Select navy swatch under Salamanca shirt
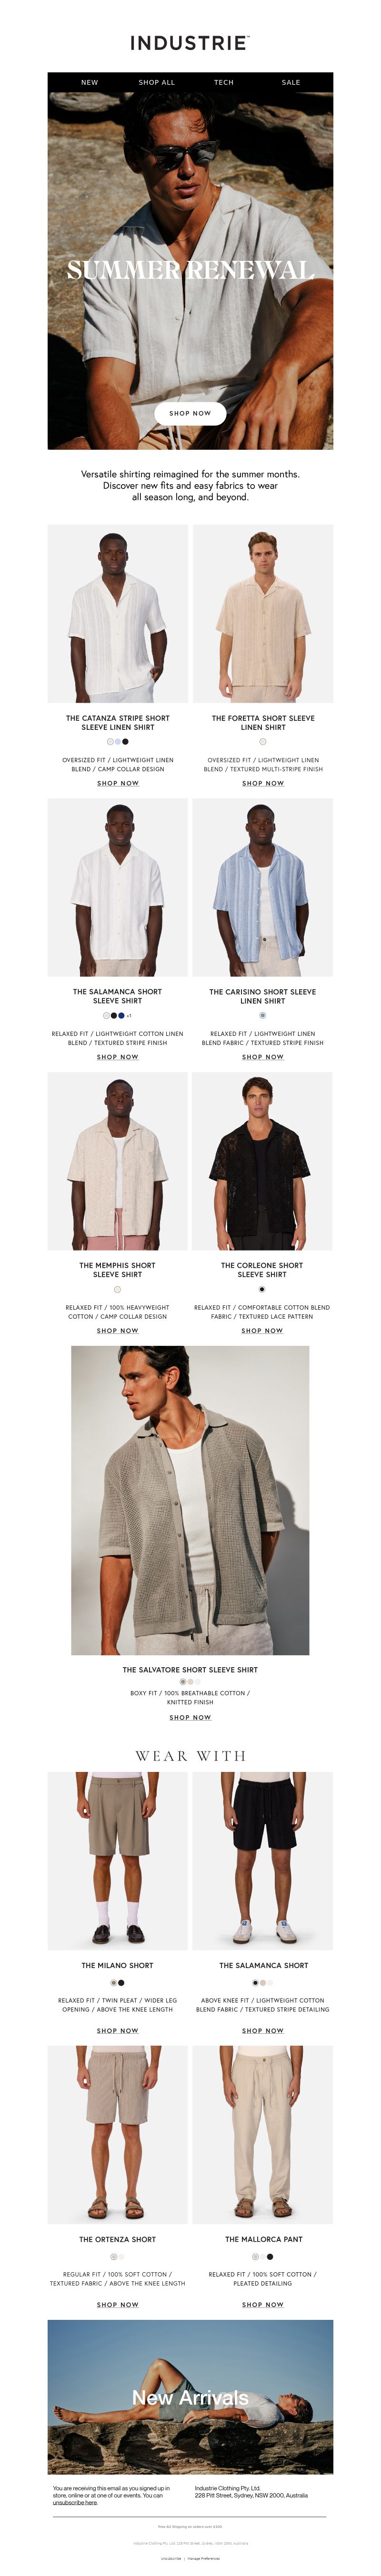The image size is (381, 2576). (121, 1015)
